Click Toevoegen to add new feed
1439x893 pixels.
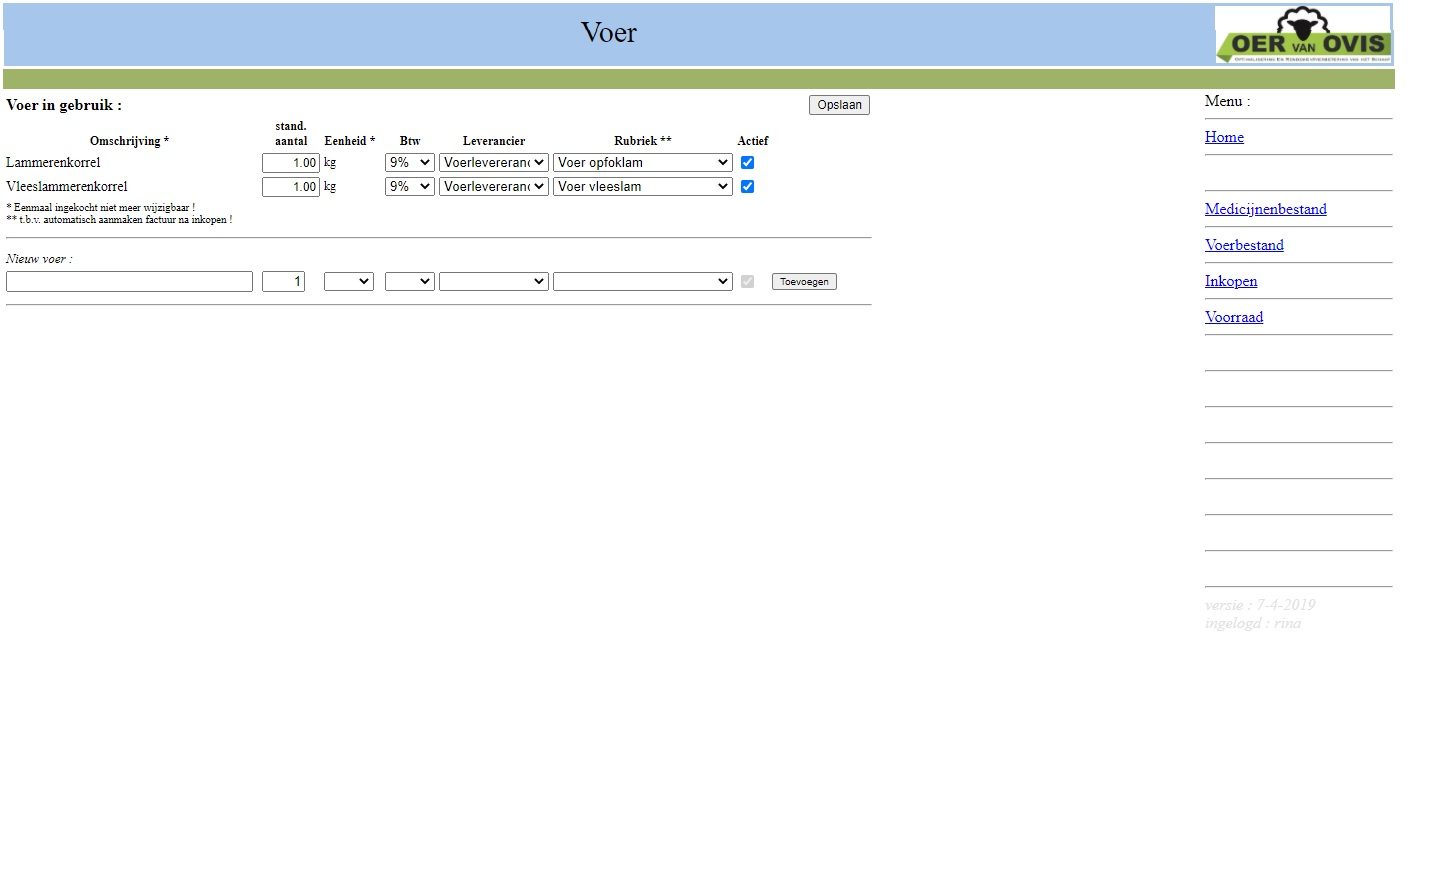(x=804, y=282)
